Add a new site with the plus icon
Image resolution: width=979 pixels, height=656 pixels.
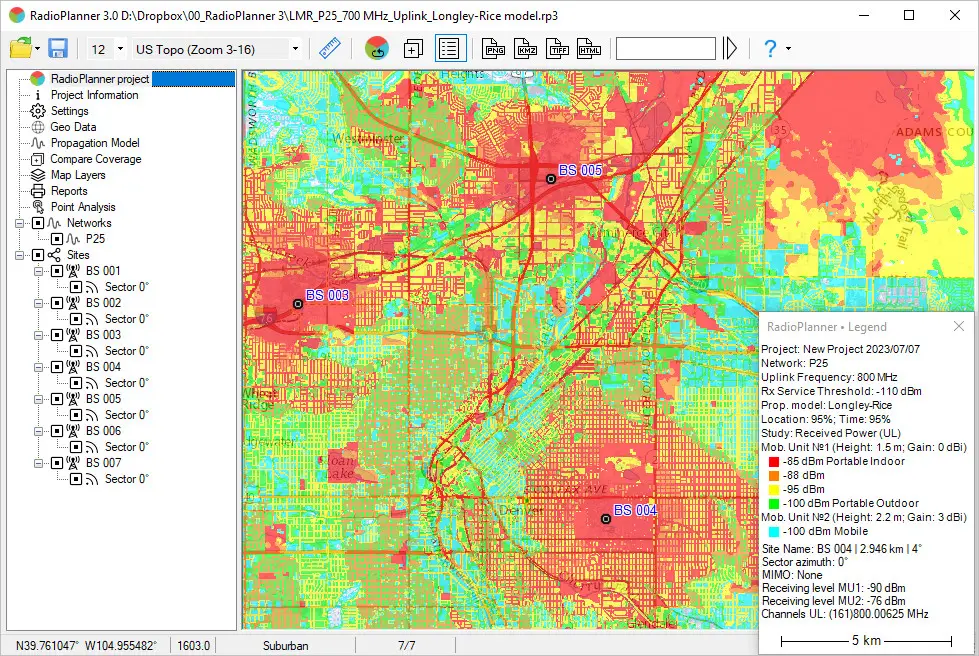[413, 48]
